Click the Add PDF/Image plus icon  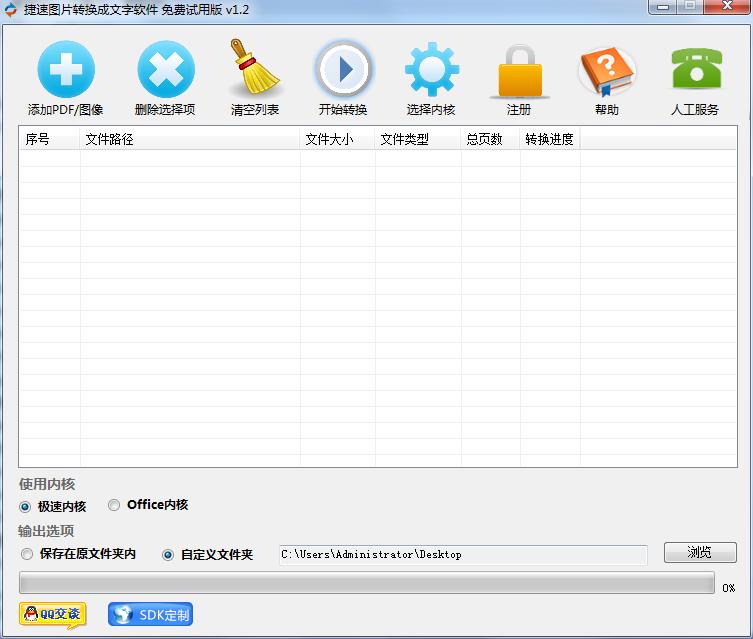[x=66, y=69]
